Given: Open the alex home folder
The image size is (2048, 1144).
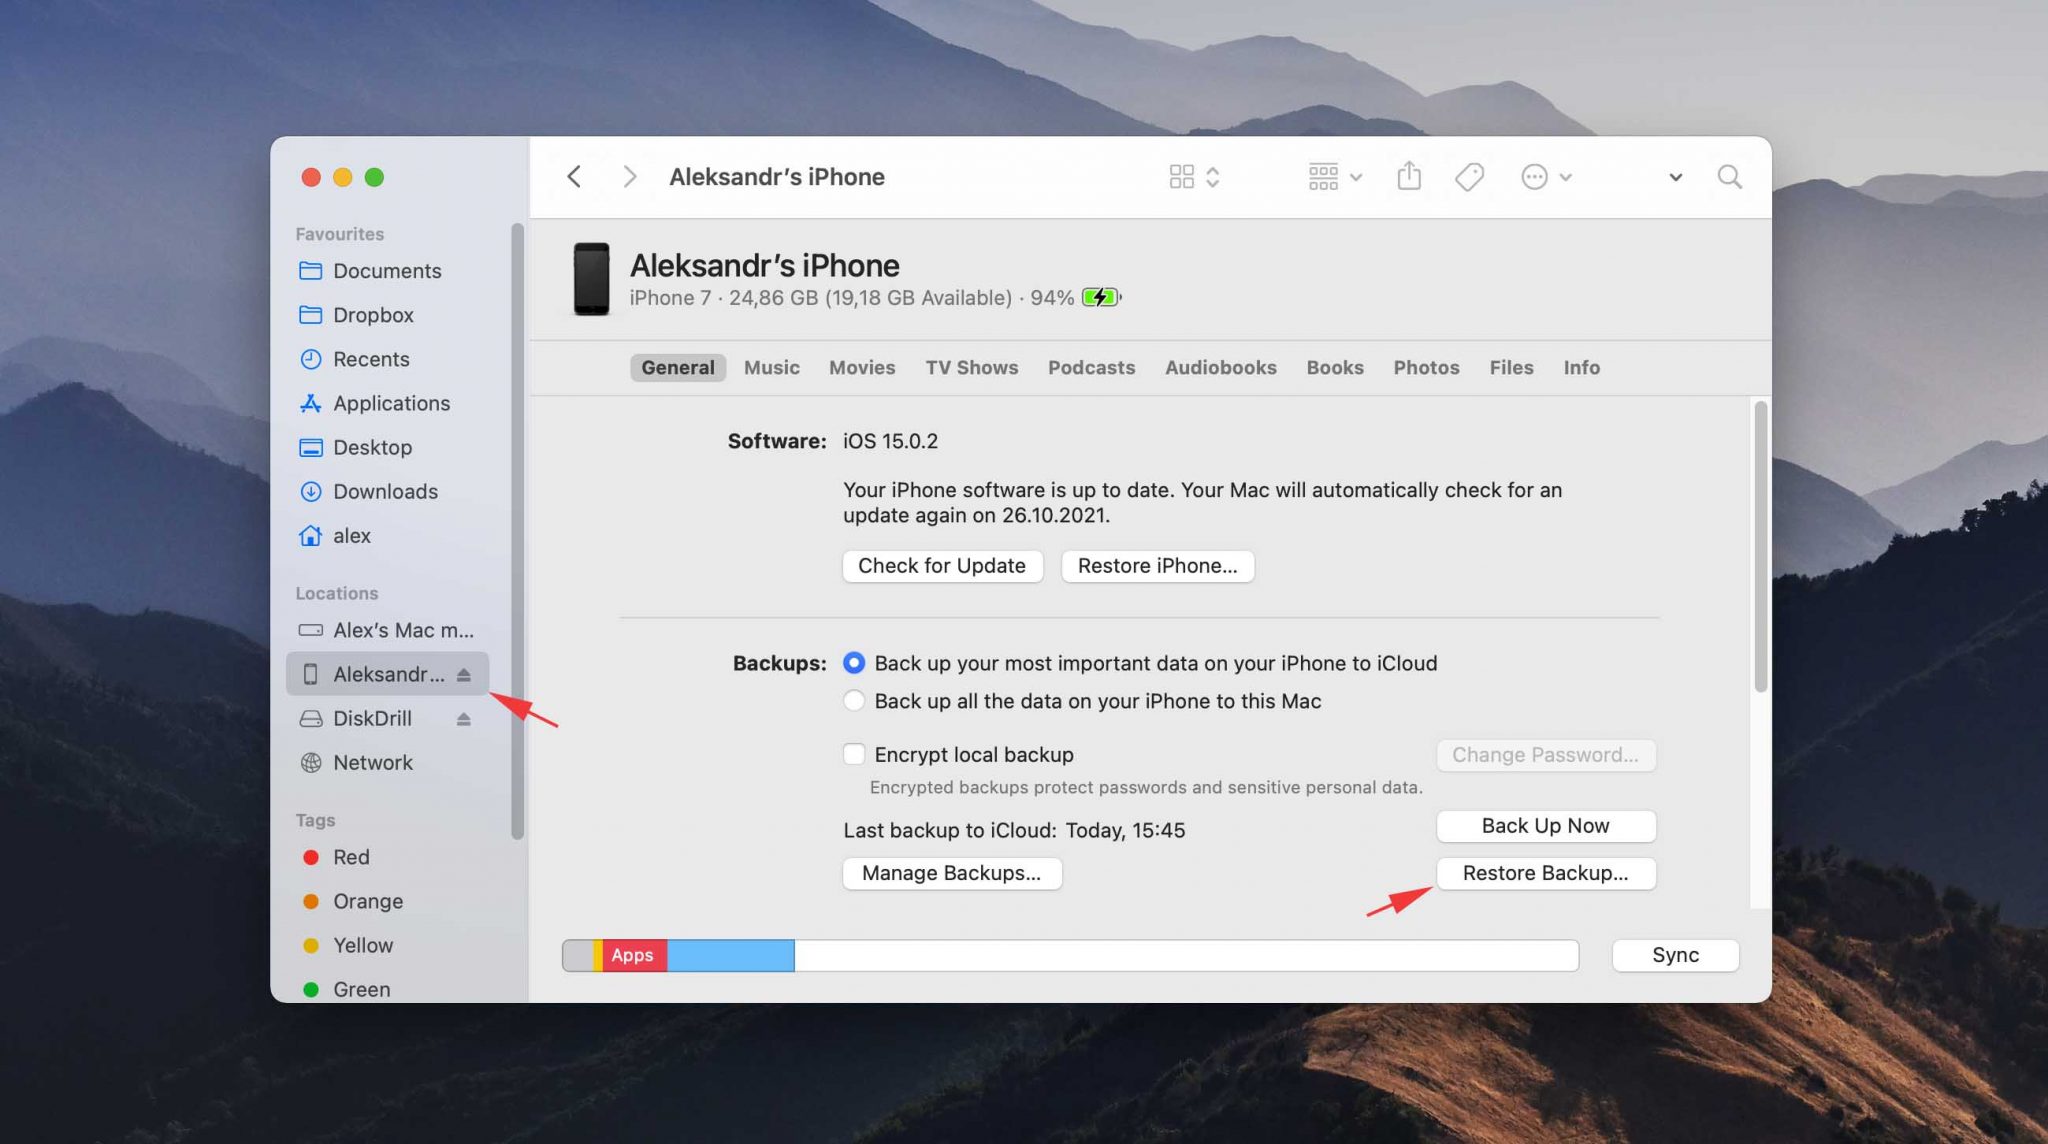Looking at the screenshot, I should point(387,535).
